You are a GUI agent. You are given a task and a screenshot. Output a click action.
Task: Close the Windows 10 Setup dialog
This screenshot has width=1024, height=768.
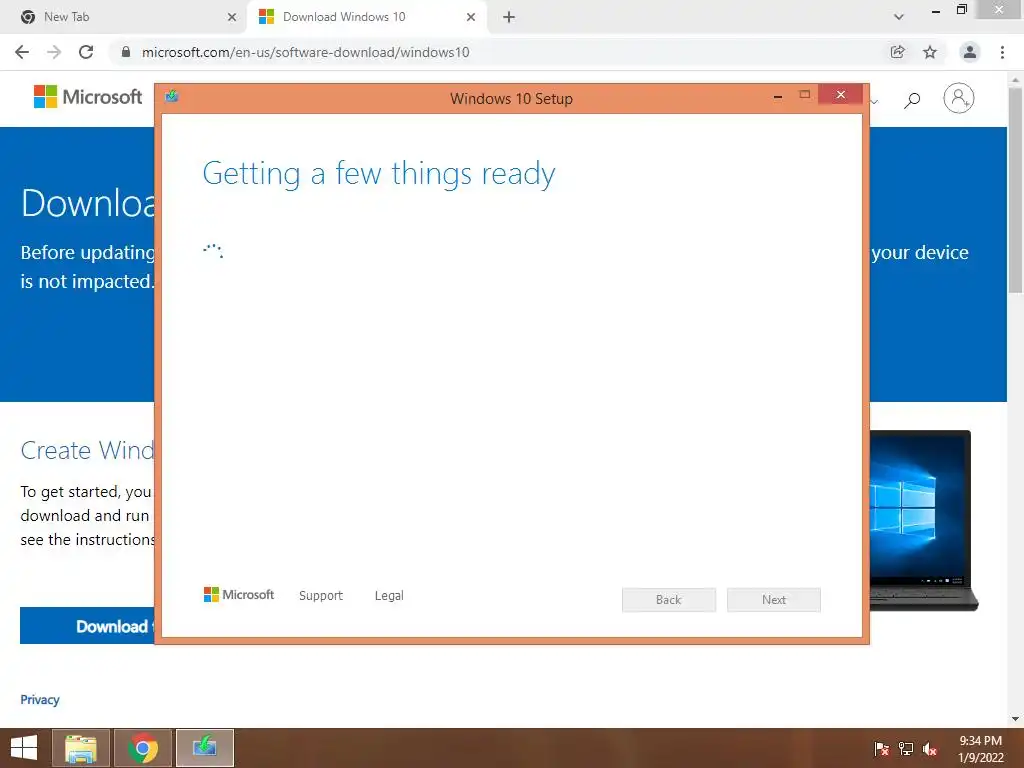click(840, 95)
